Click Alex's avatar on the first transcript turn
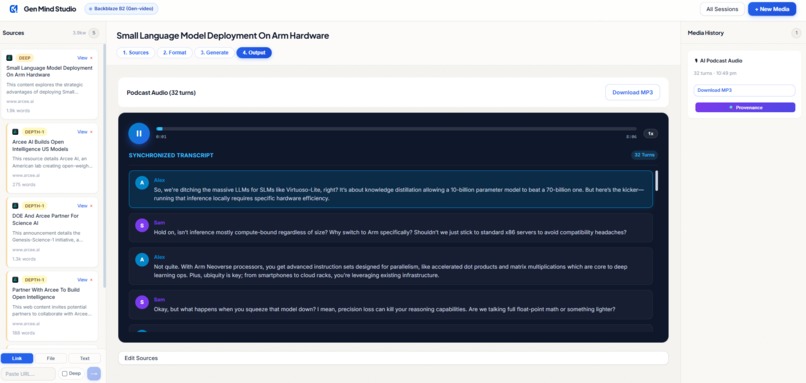This screenshot has width=806, height=383. point(142,183)
